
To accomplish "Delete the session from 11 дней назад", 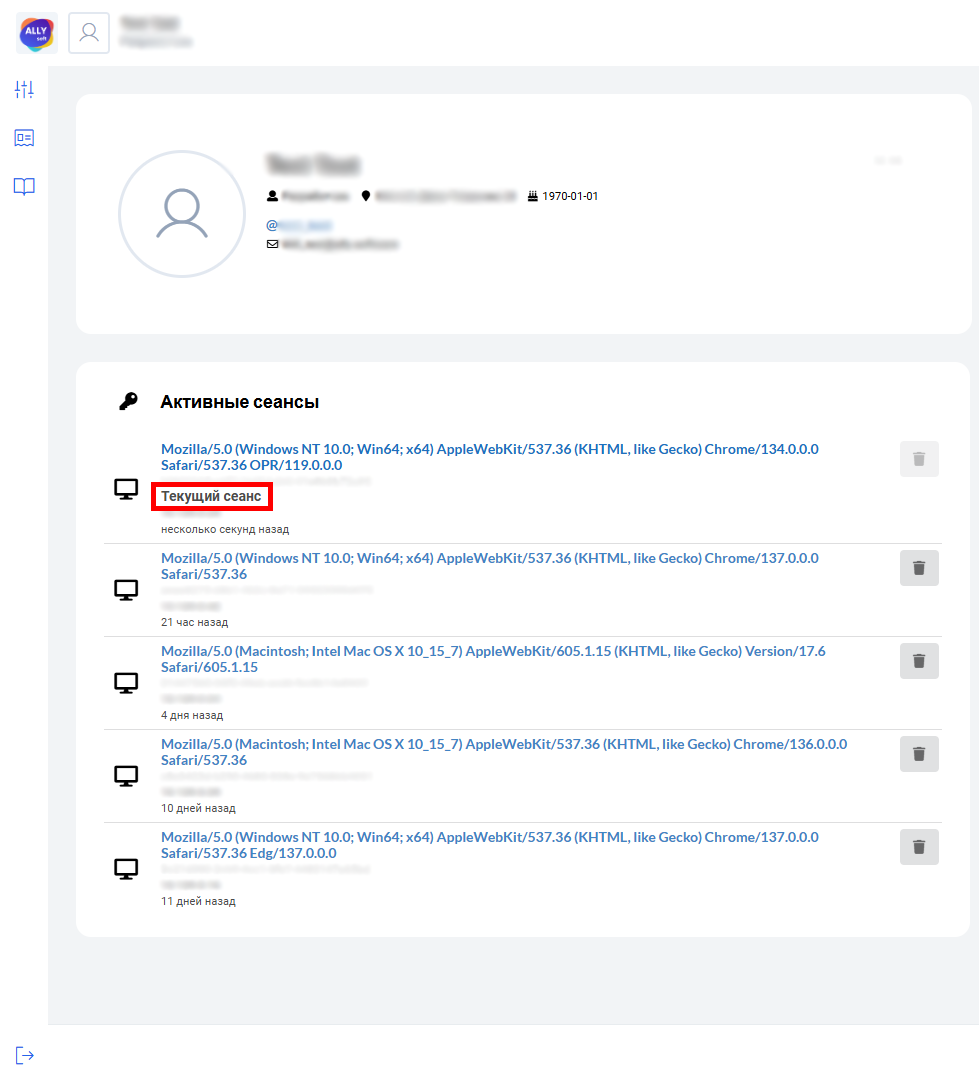I will (x=919, y=847).
